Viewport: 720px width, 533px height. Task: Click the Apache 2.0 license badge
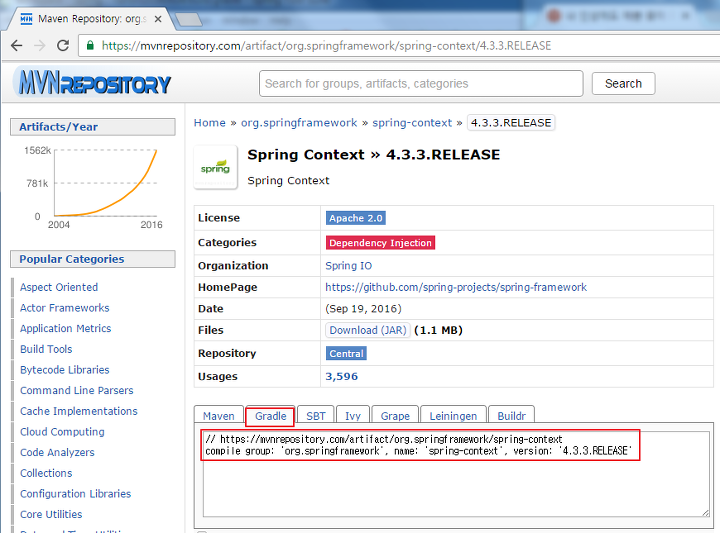(356, 218)
